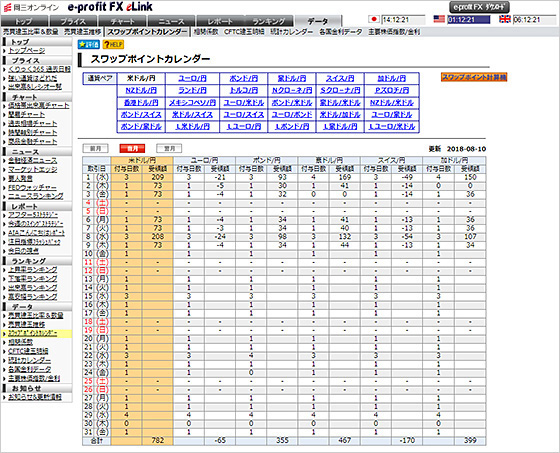Select the 加ドル/円 currency pair link
The width and height of the screenshot is (560, 453).
pyautogui.click(x=392, y=78)
